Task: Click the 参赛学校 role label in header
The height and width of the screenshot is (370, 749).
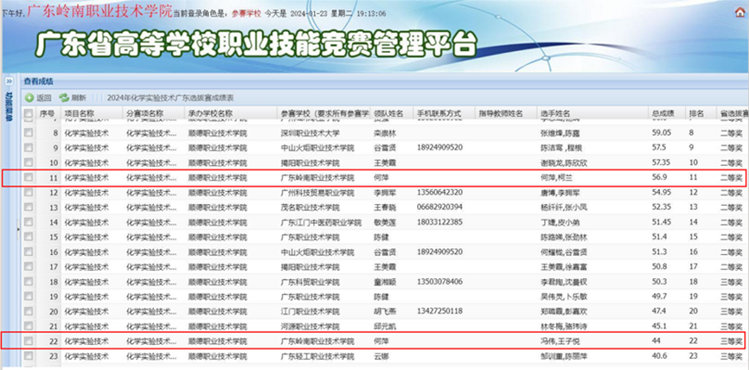Action: [246, 14]
